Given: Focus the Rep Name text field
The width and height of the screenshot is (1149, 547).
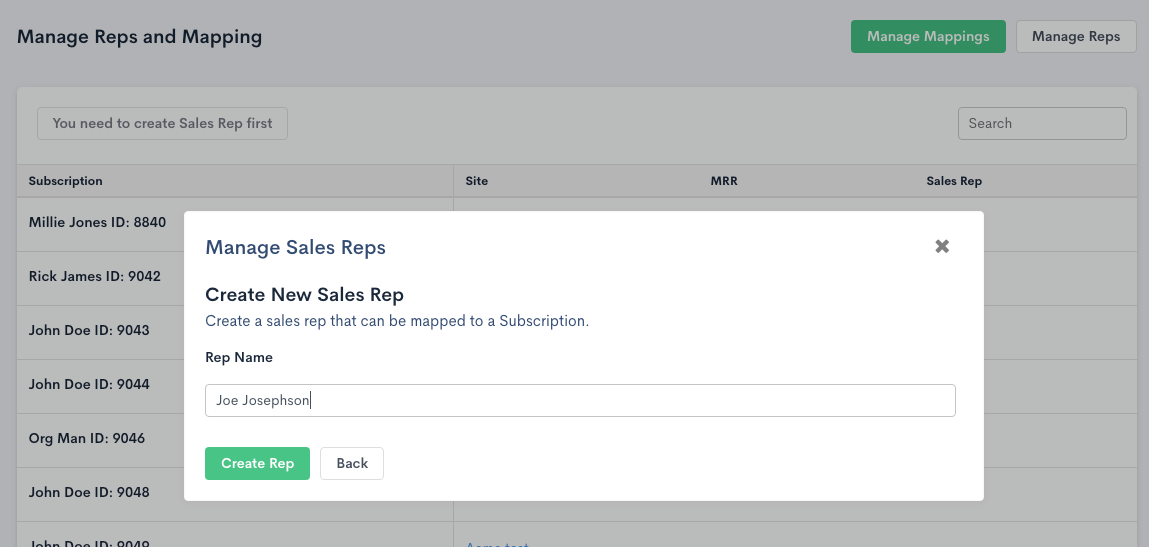Looking at the screenshot, I should click(580, 400).
